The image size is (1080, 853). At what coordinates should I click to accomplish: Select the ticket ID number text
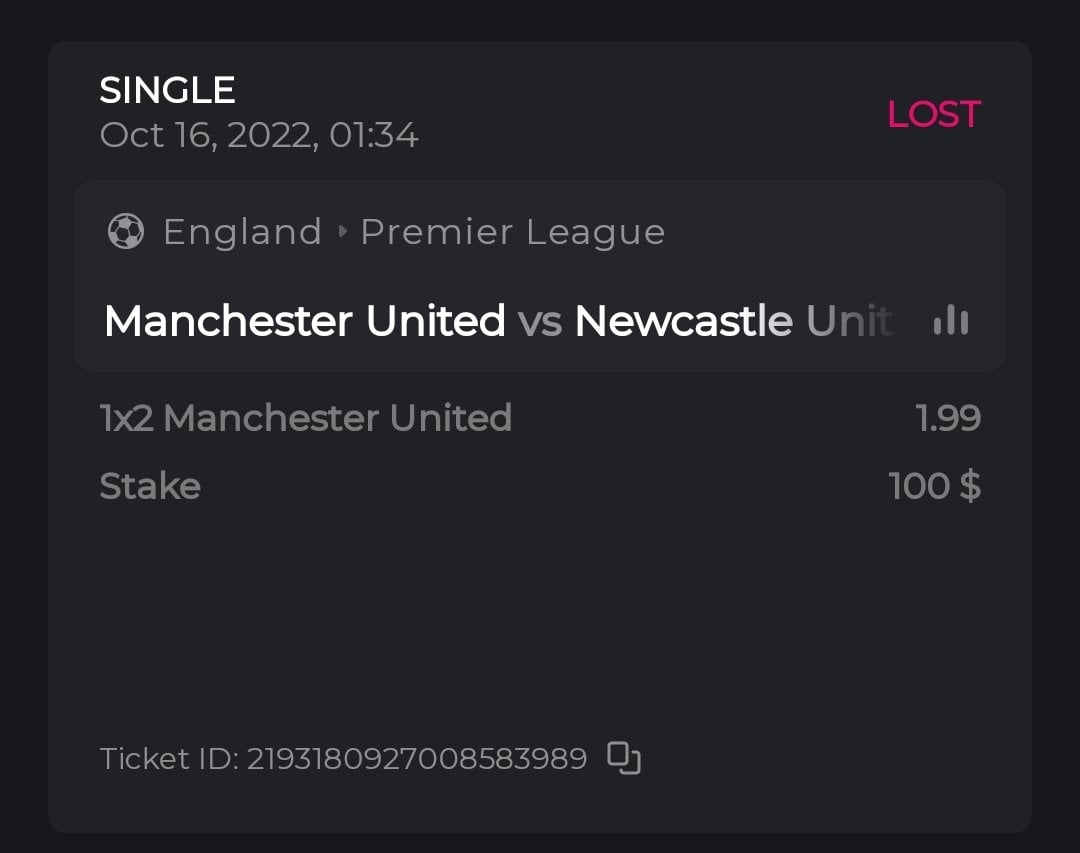(x=416, y=759)
